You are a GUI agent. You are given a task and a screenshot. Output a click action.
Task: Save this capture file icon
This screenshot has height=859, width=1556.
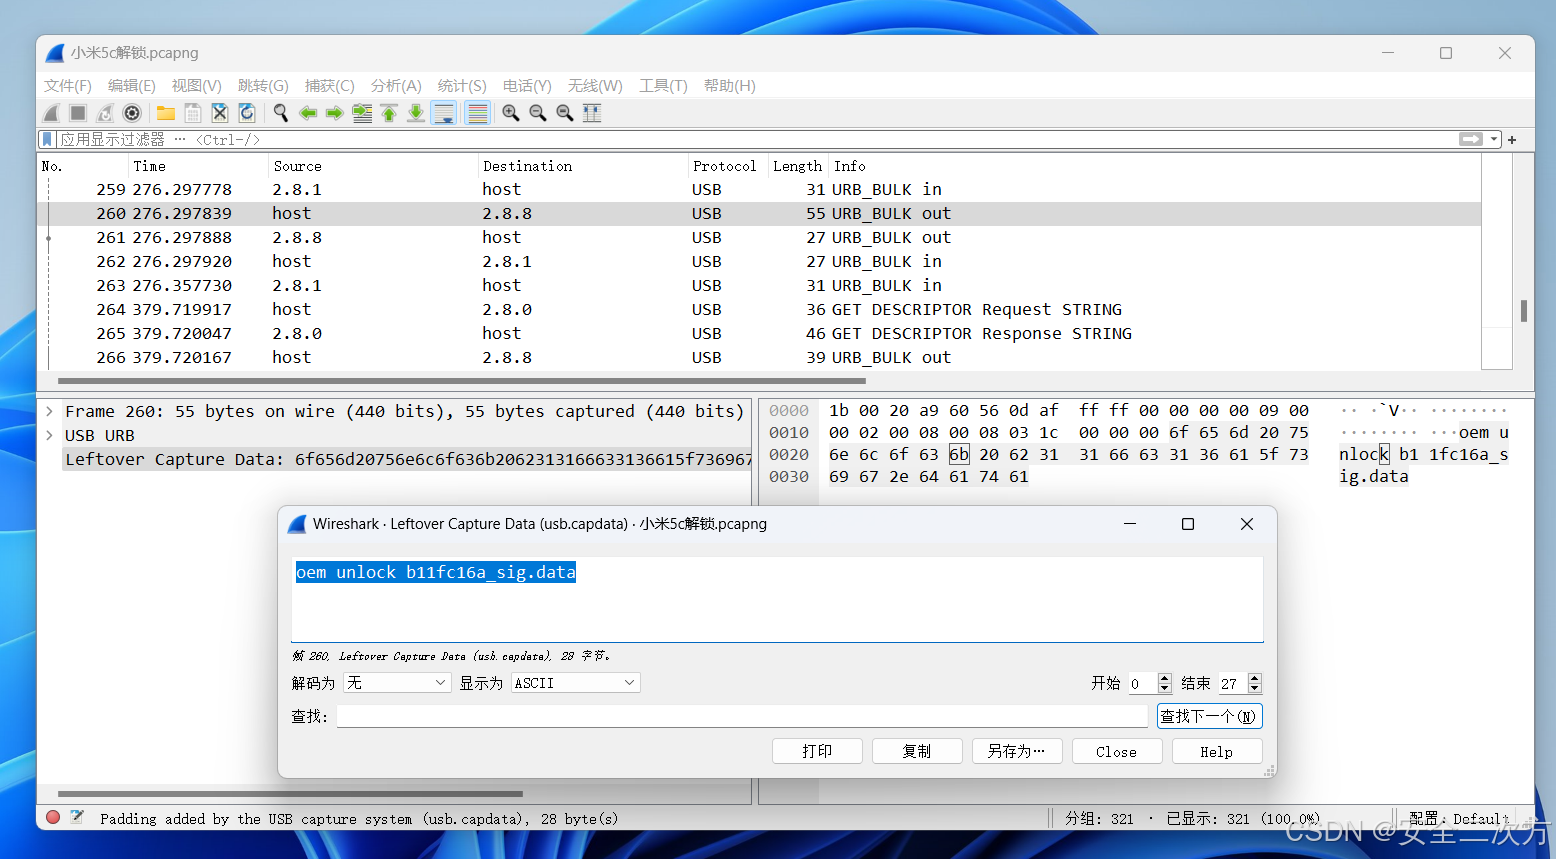(x=193, y=113)
